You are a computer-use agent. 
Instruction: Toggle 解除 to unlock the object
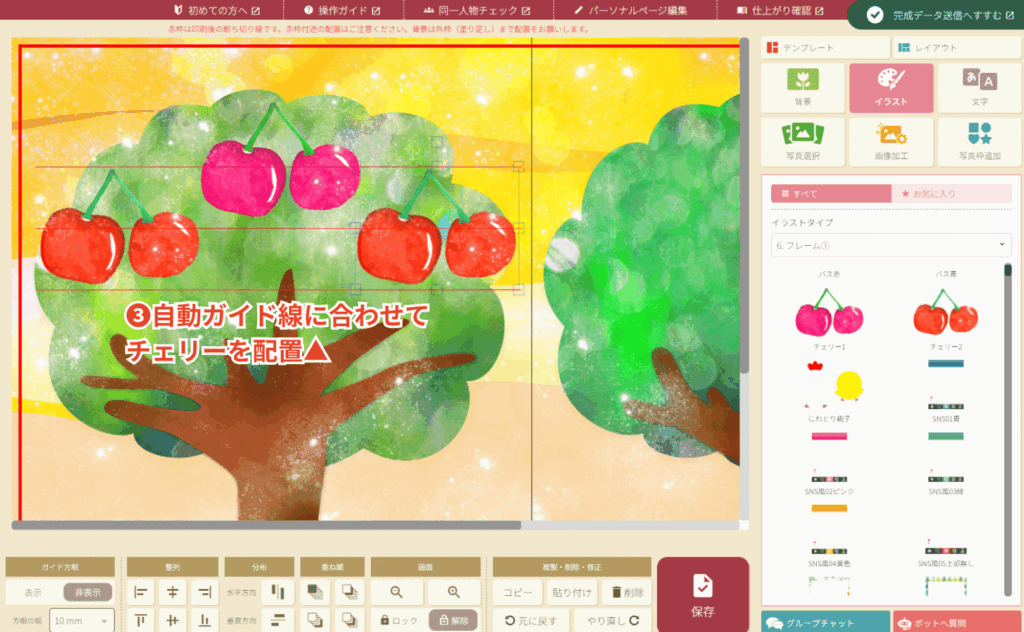click(453, 620)
